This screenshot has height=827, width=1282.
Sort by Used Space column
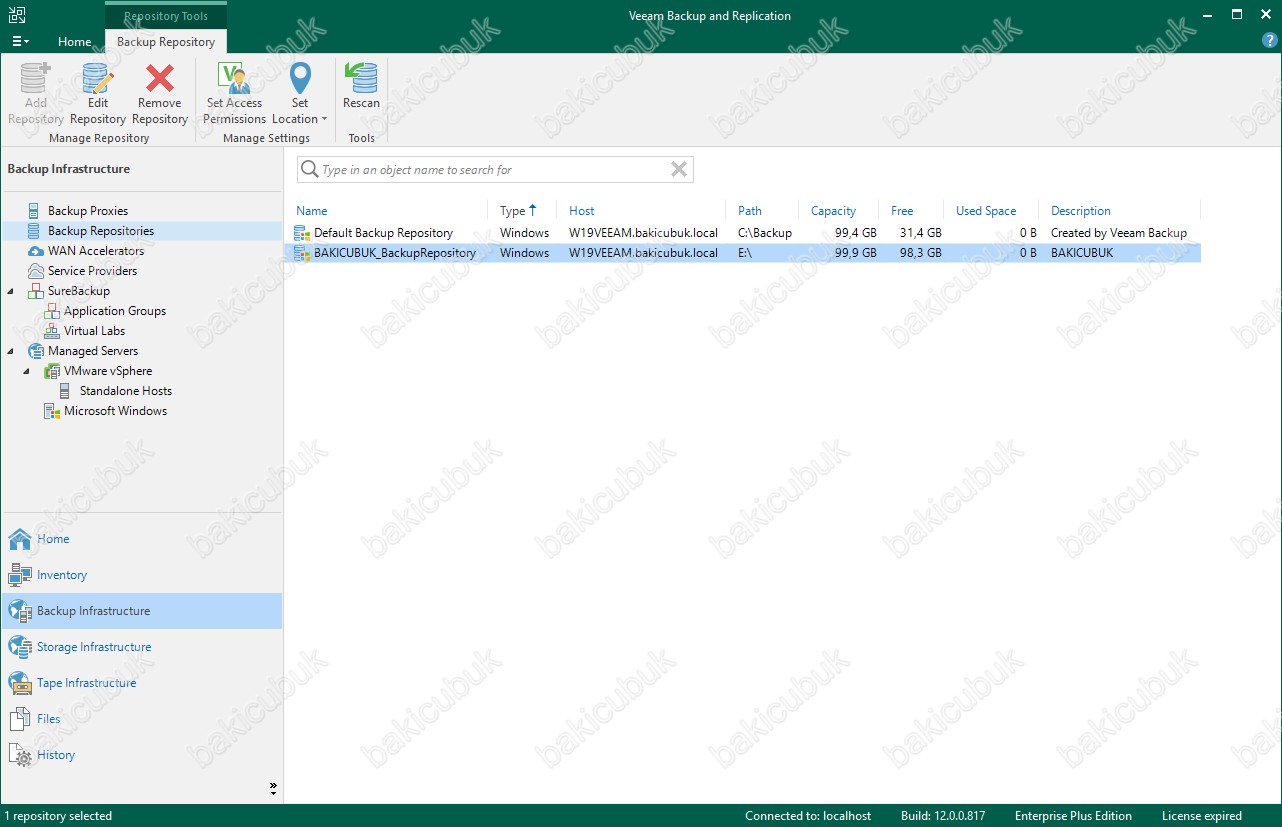point(986,211)
